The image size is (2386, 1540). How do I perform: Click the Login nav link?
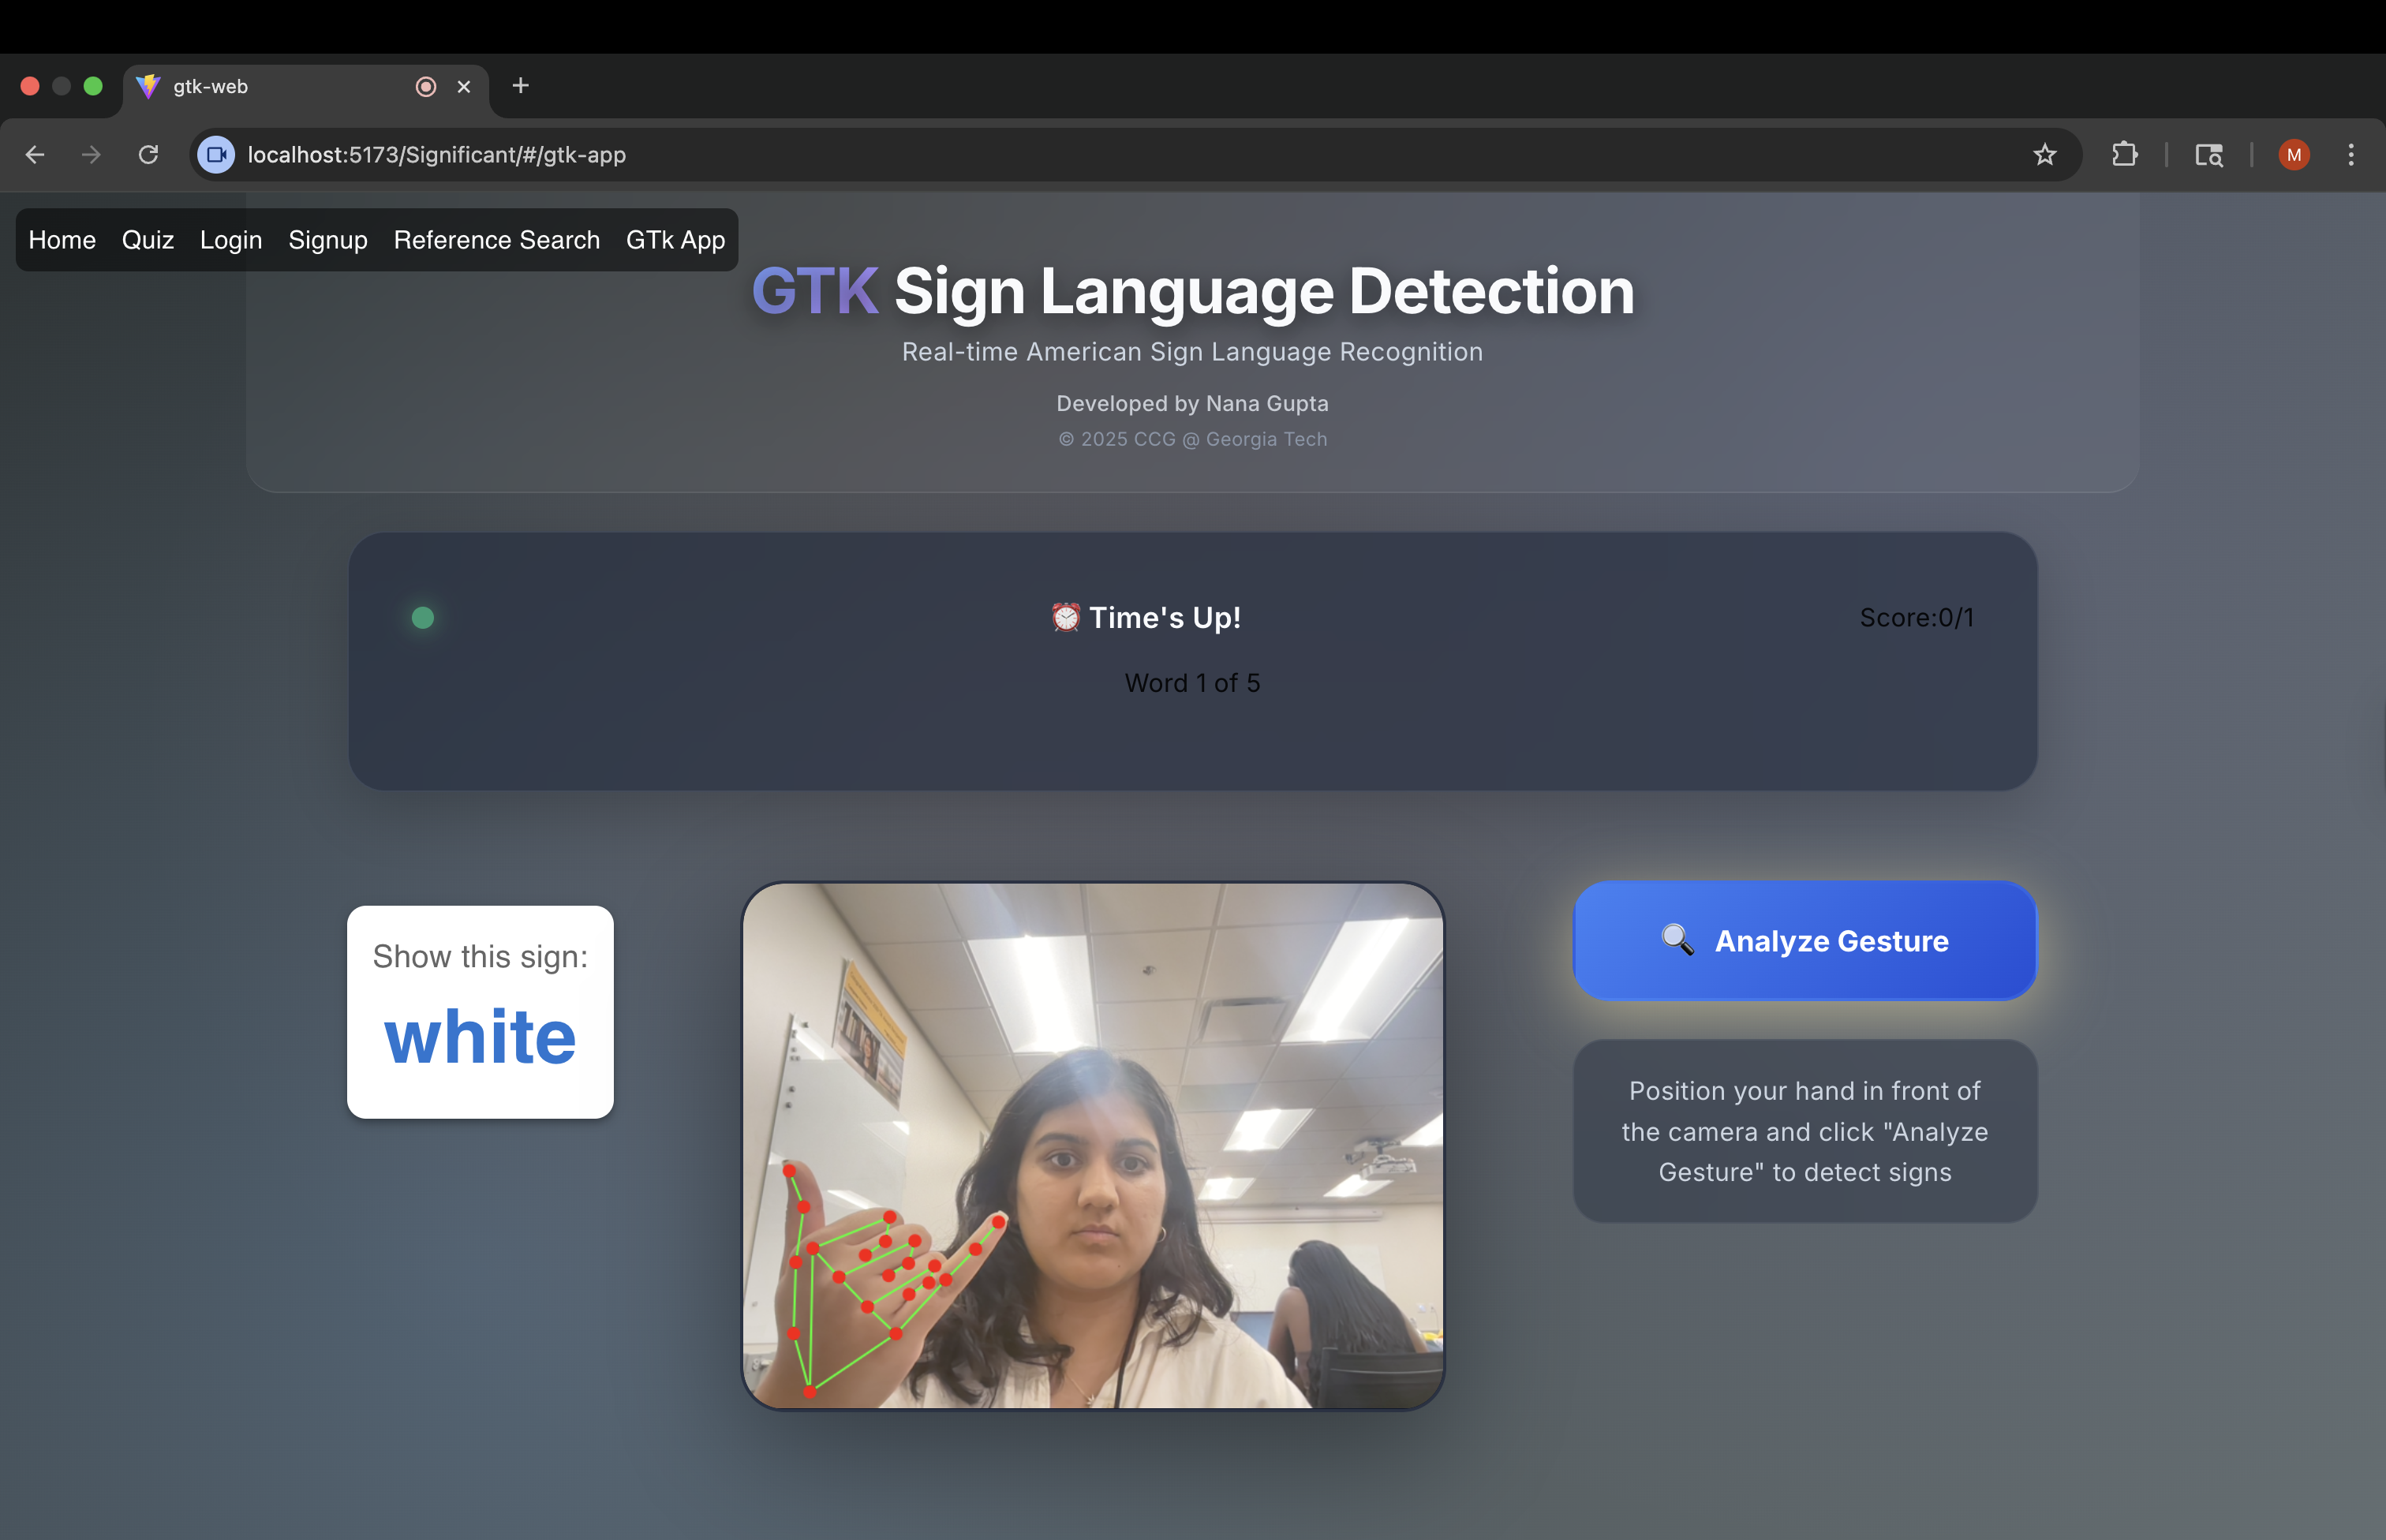[231, 240]
